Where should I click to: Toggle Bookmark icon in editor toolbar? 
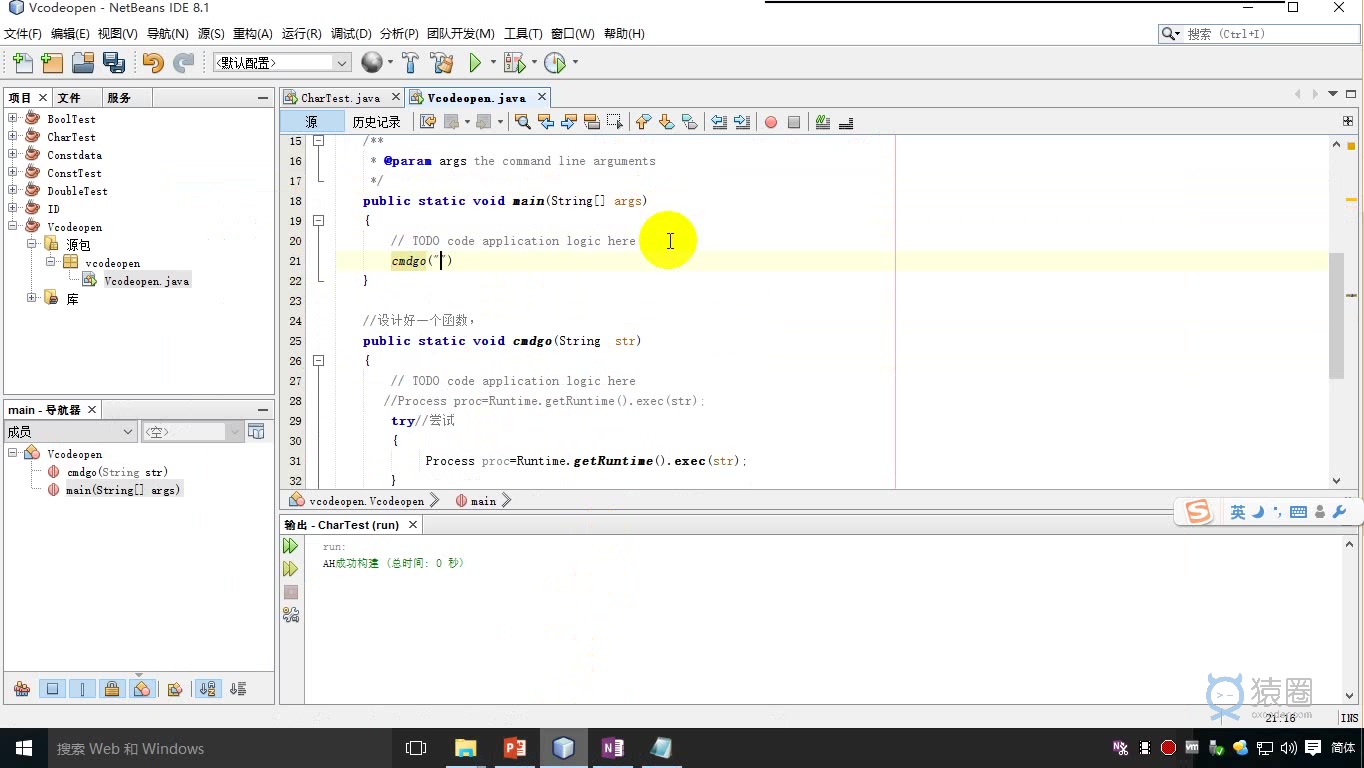[689, 122]
